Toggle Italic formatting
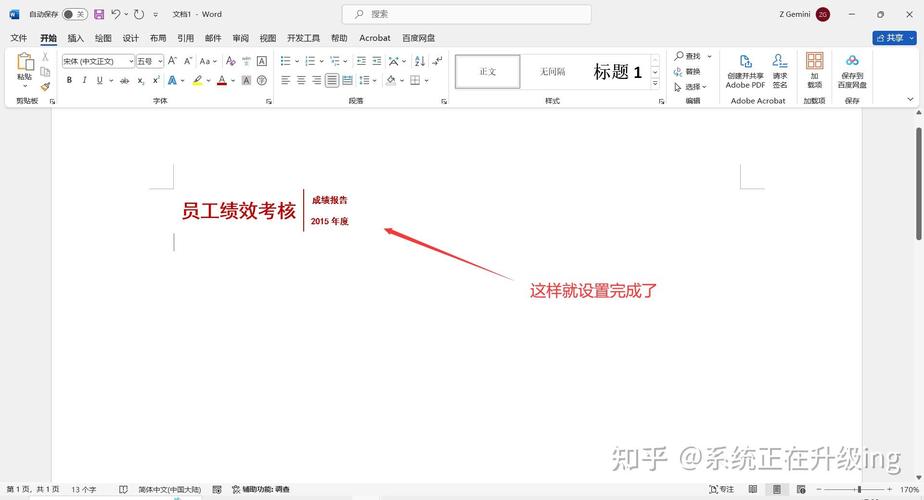 (x=84, y=80)
